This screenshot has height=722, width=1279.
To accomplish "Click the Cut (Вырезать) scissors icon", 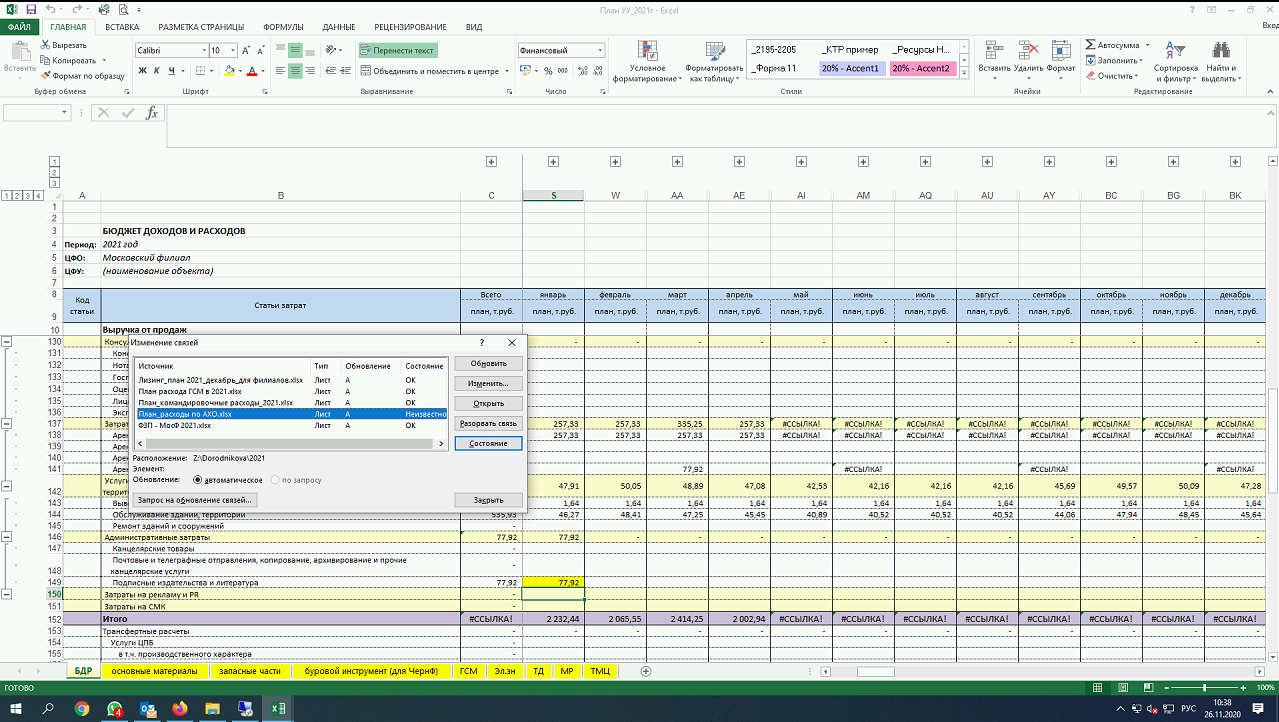I will tap(46, 45).
